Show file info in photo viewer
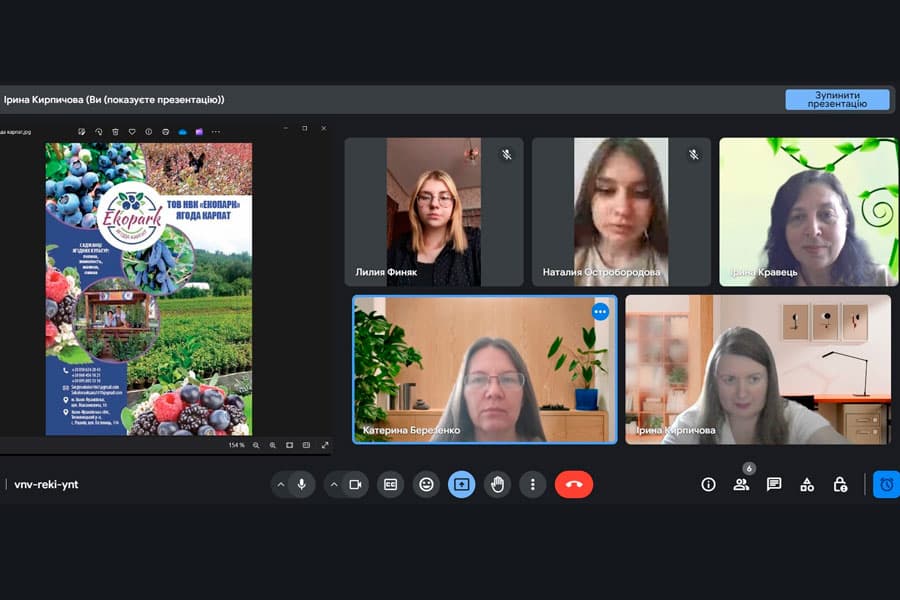Screen dimensions: 900x600 pos(149,132)
